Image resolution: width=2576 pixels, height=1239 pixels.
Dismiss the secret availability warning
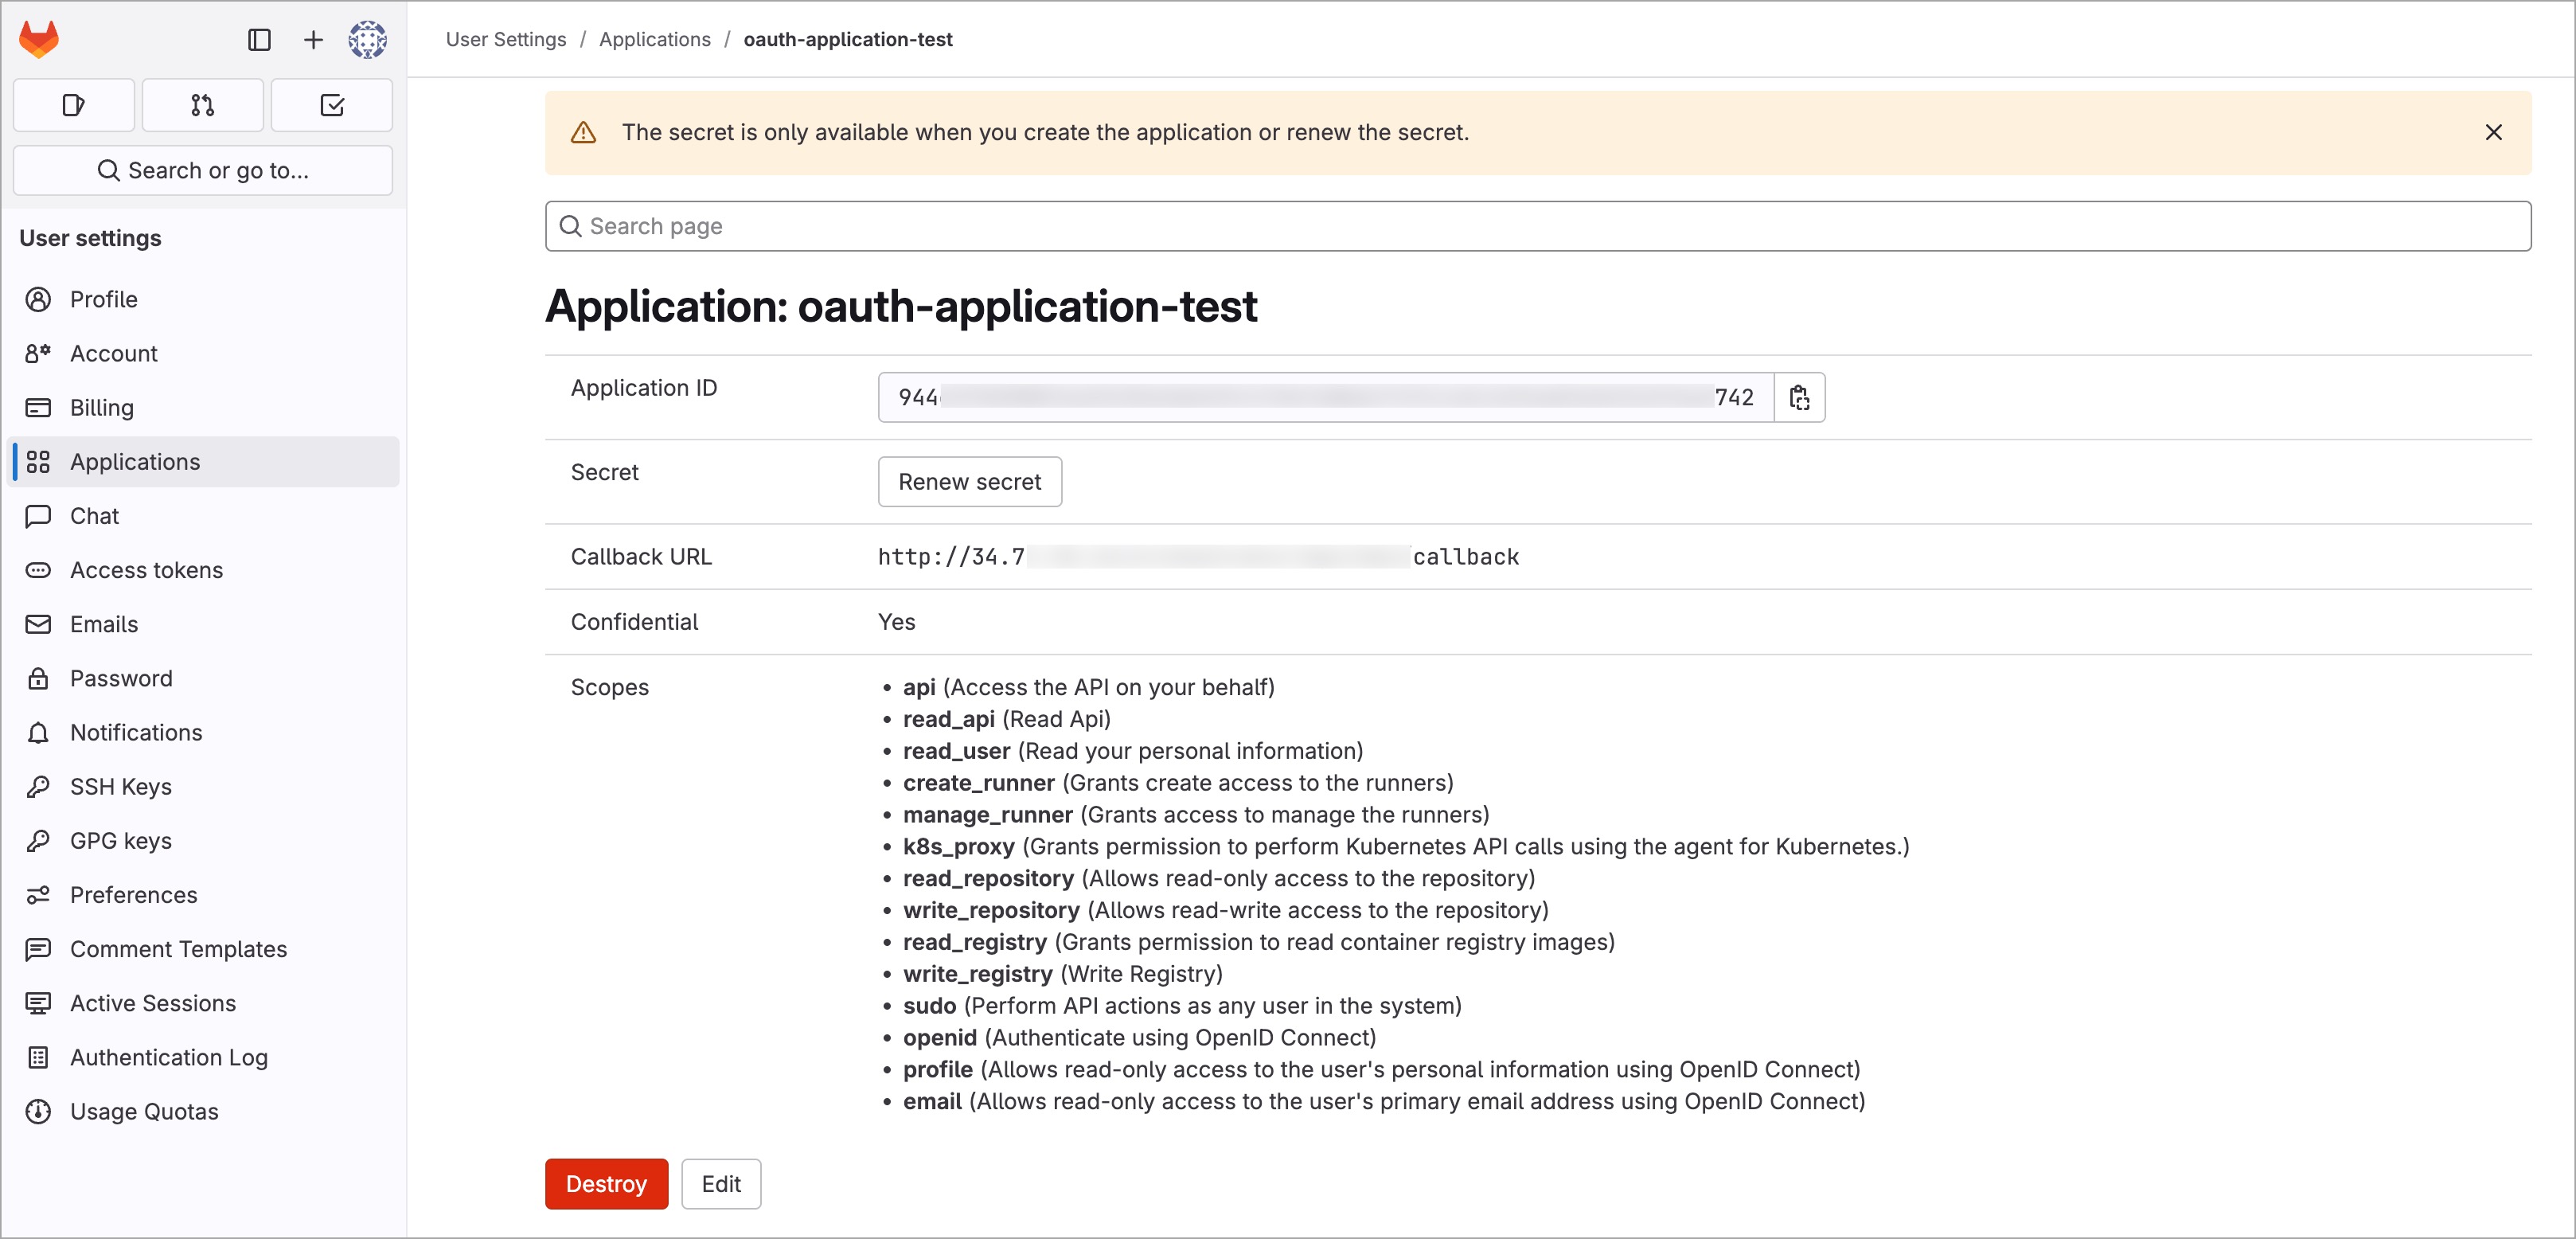pos(2493,131)
